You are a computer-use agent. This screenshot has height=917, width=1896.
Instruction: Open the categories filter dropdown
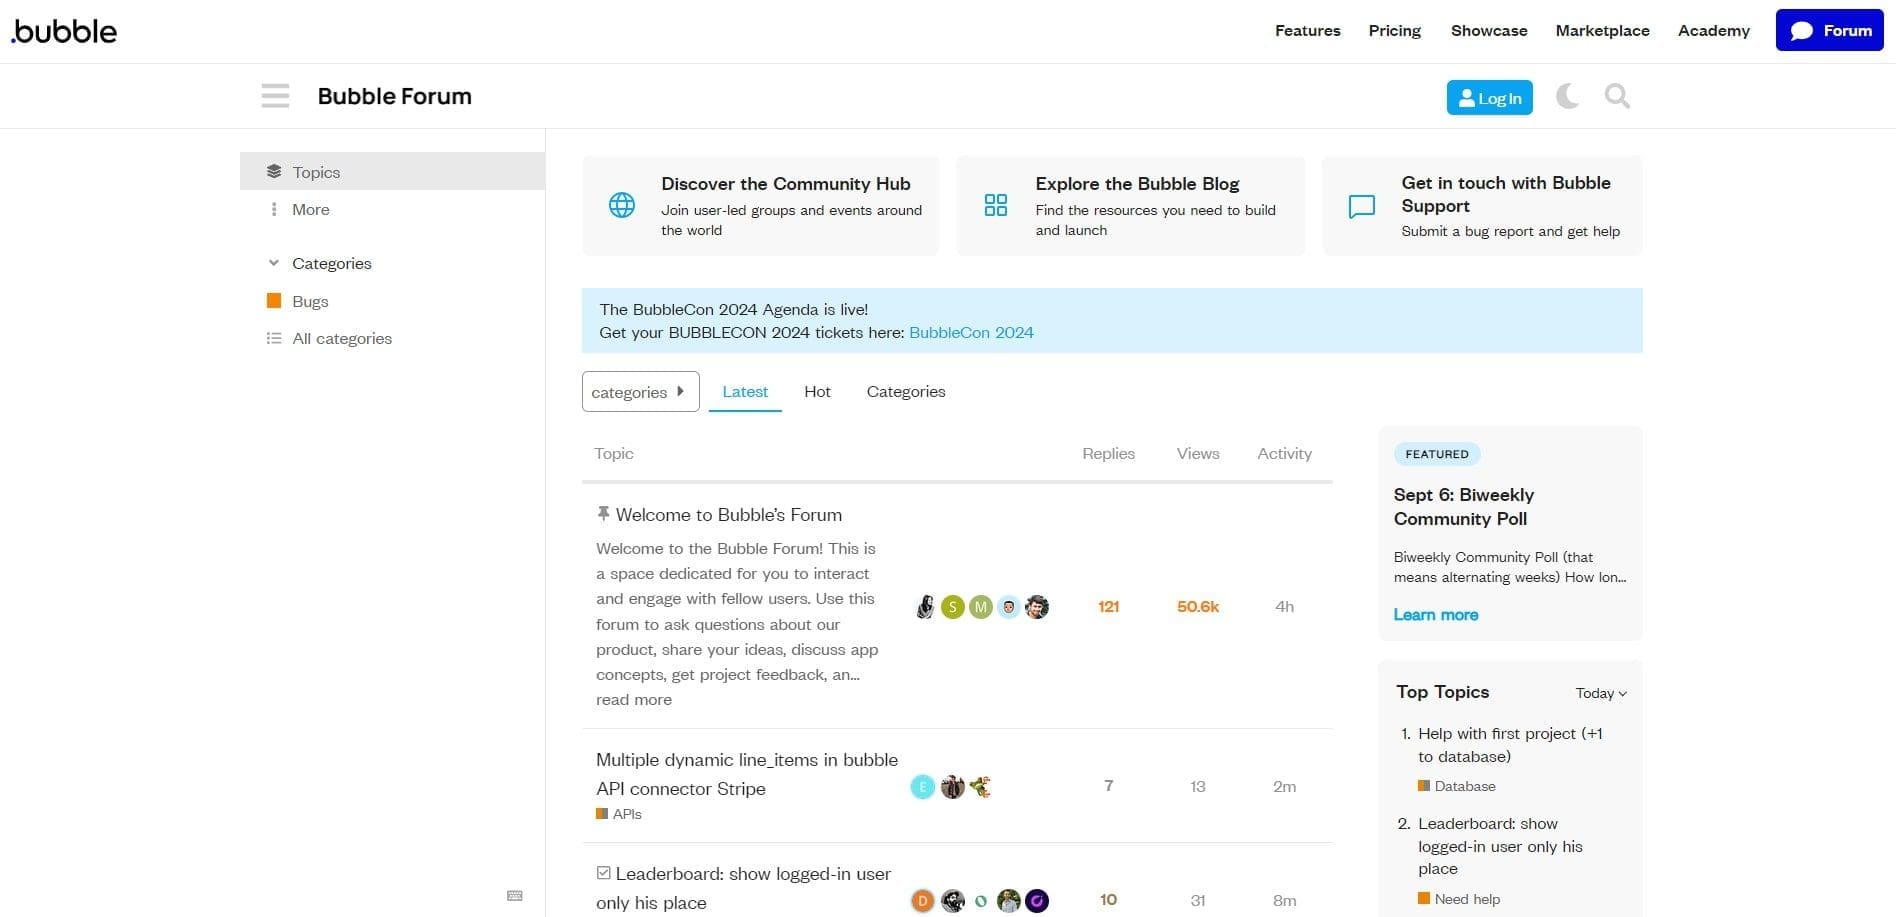pos(641,392)
